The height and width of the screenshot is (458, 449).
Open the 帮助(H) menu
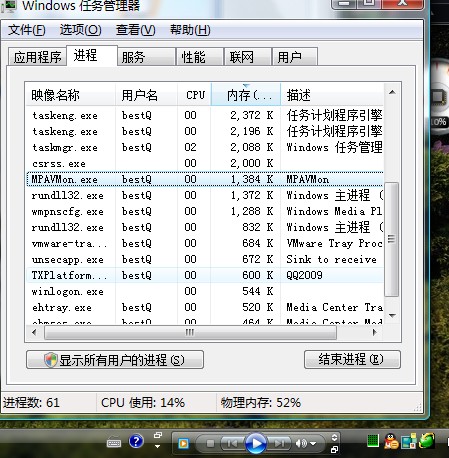[x=190, y=30]
